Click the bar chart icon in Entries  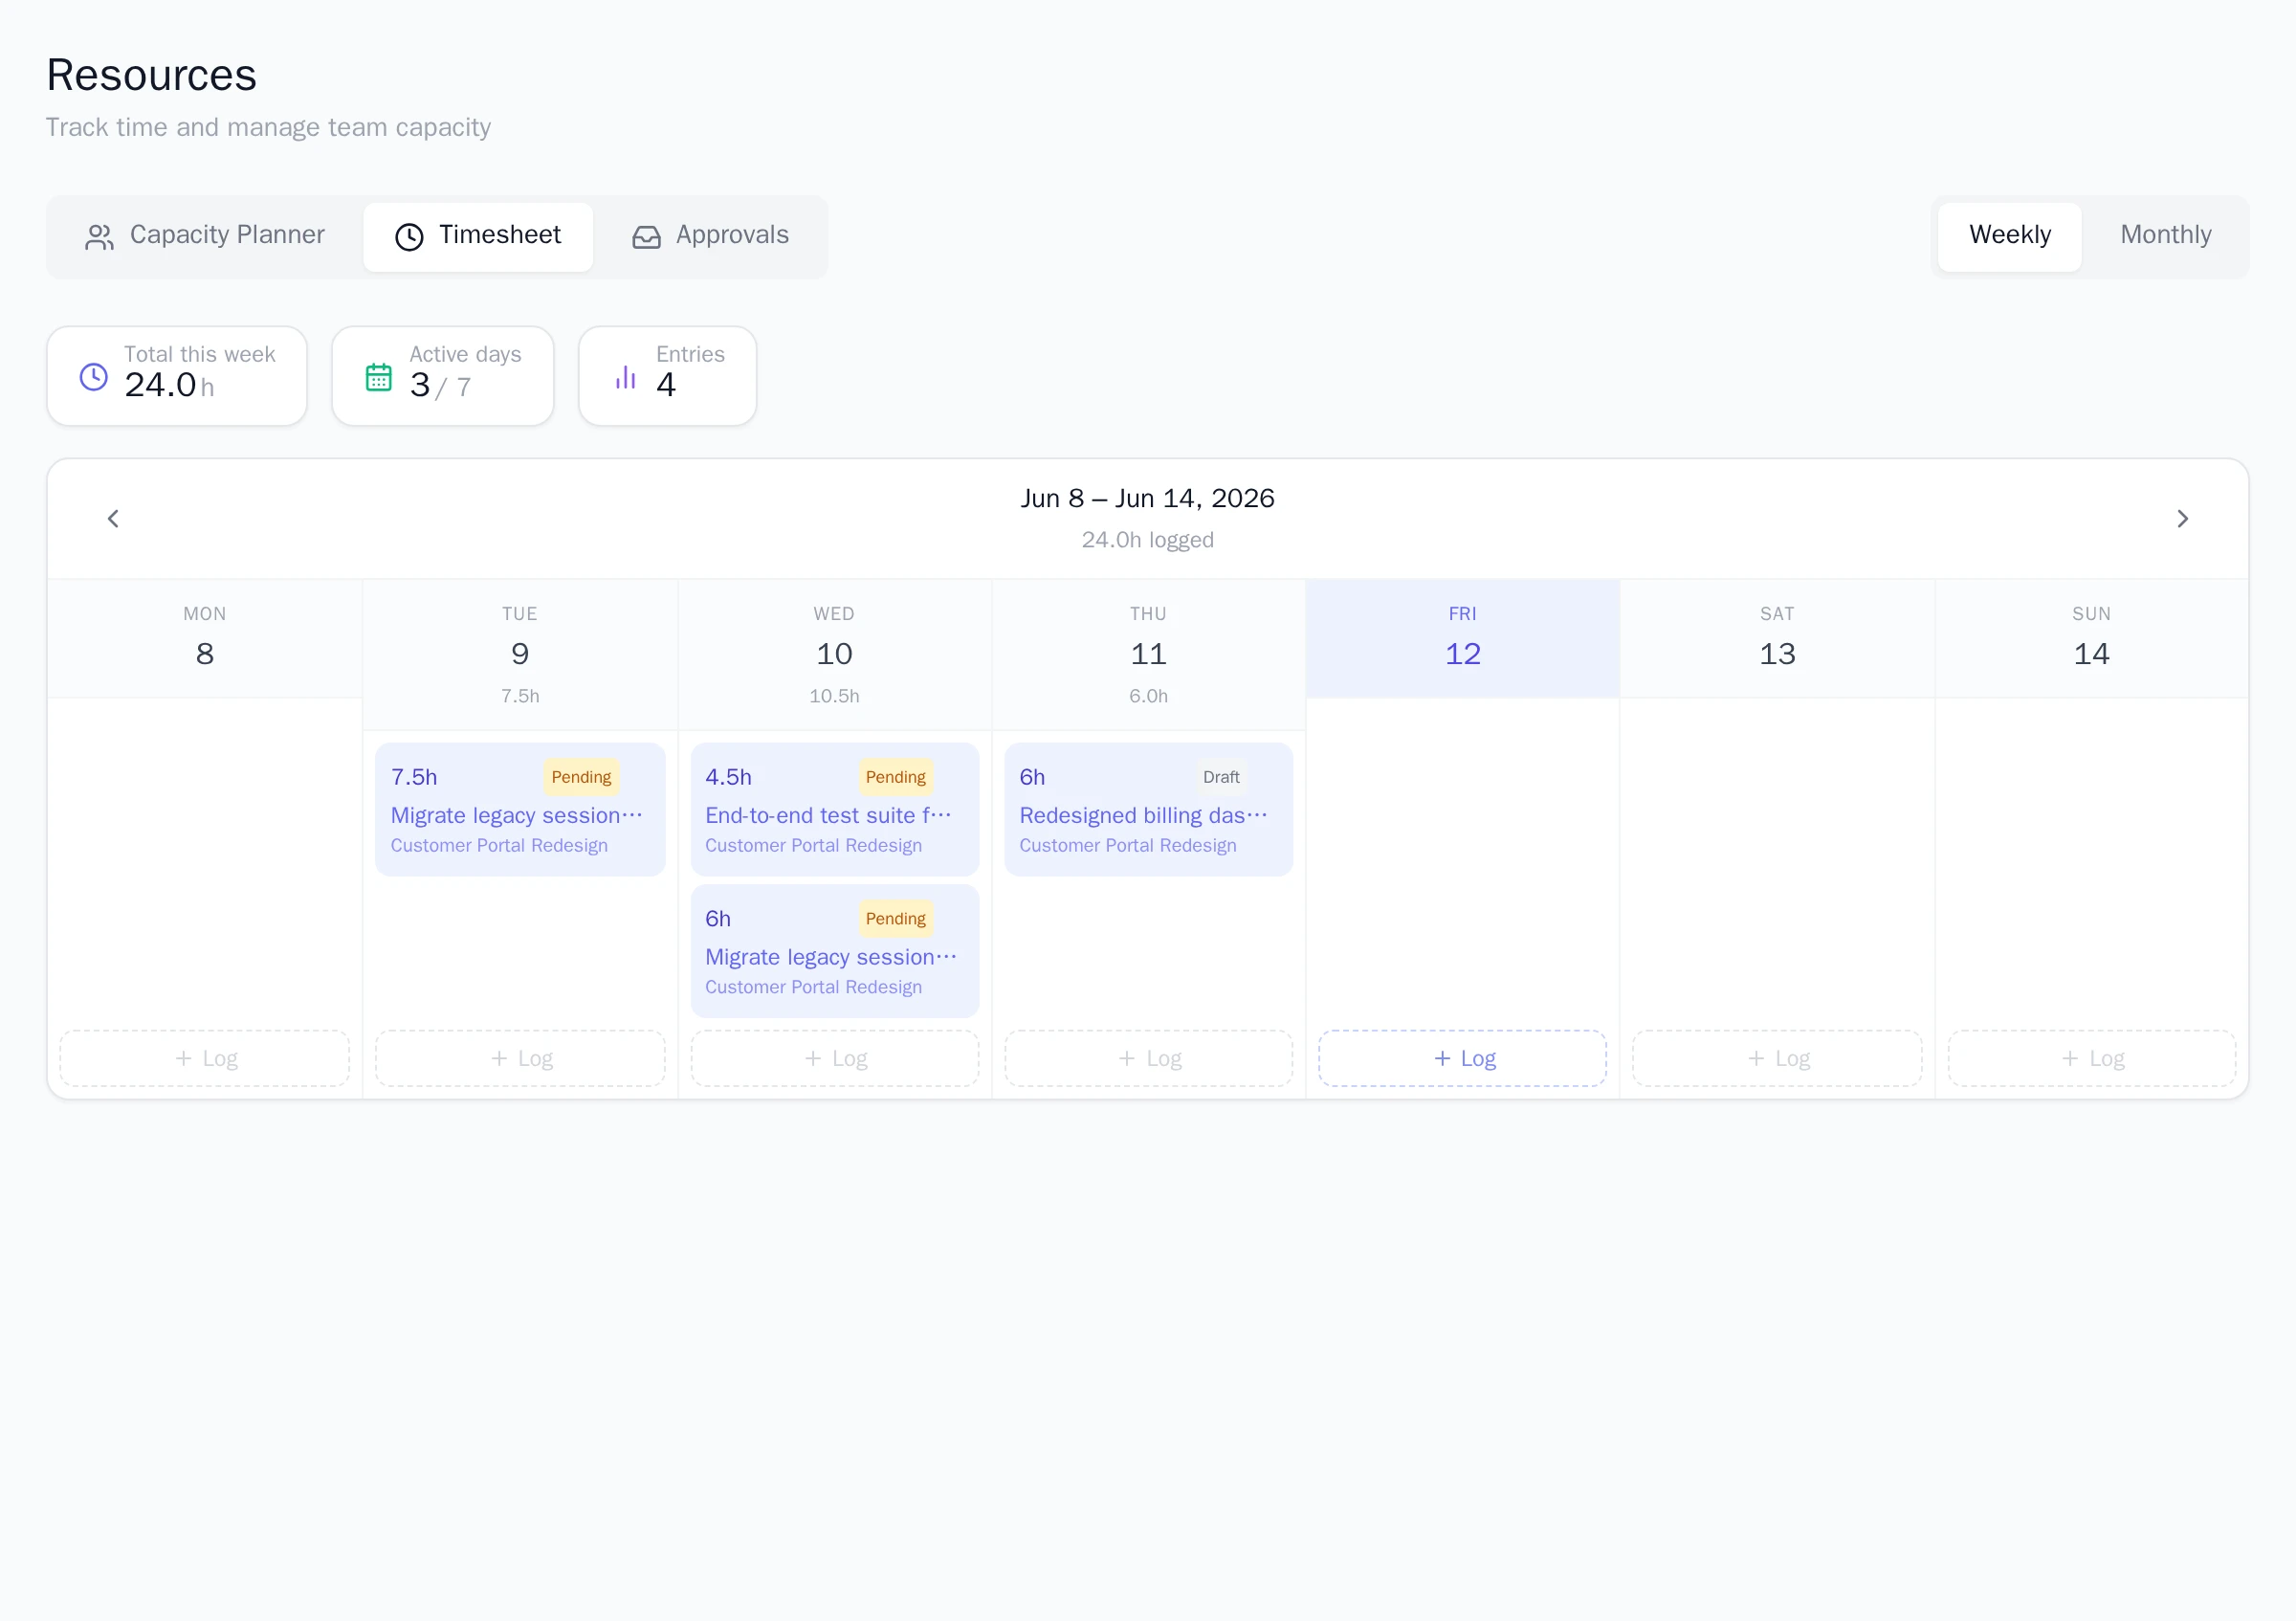pos(625,376)
